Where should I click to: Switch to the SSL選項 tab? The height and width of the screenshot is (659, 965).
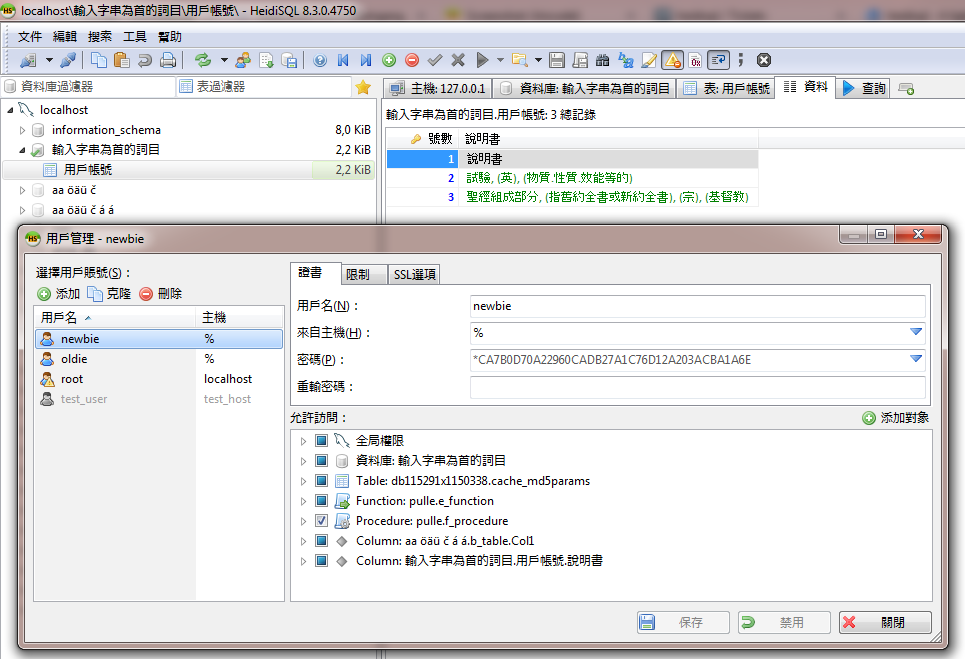pos(415,274)
